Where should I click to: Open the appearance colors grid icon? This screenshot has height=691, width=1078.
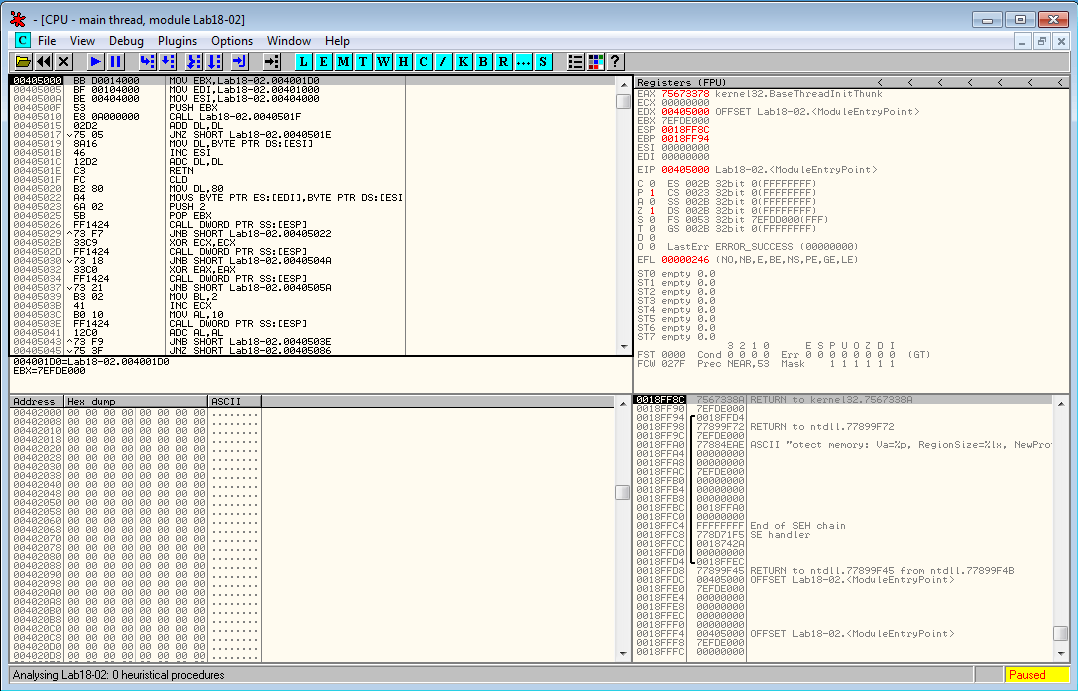click(595, 62)
